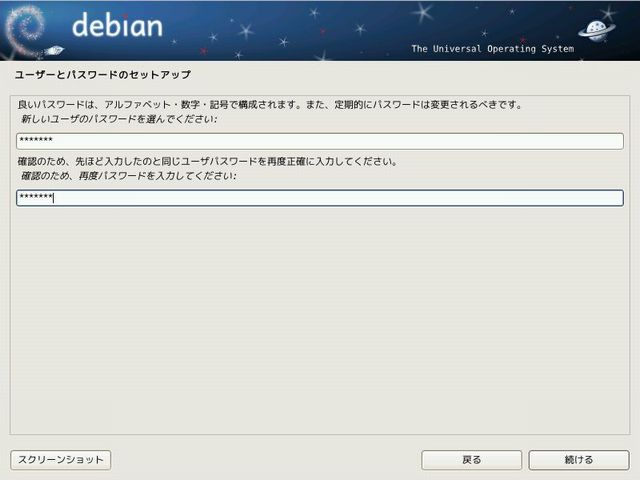Go back with the 戻る button

point(472,460)
